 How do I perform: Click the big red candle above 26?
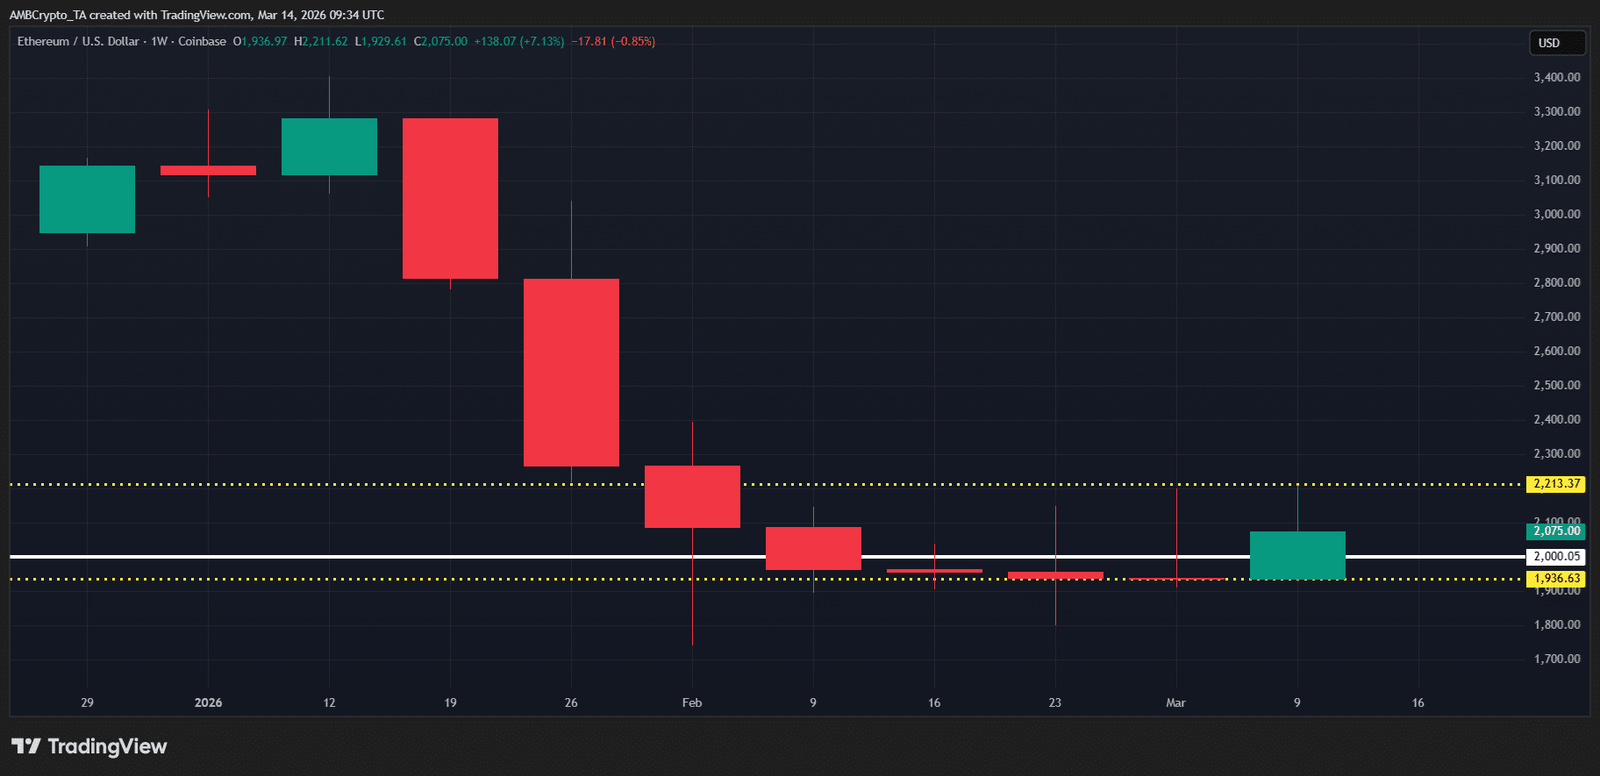(571, 372)
